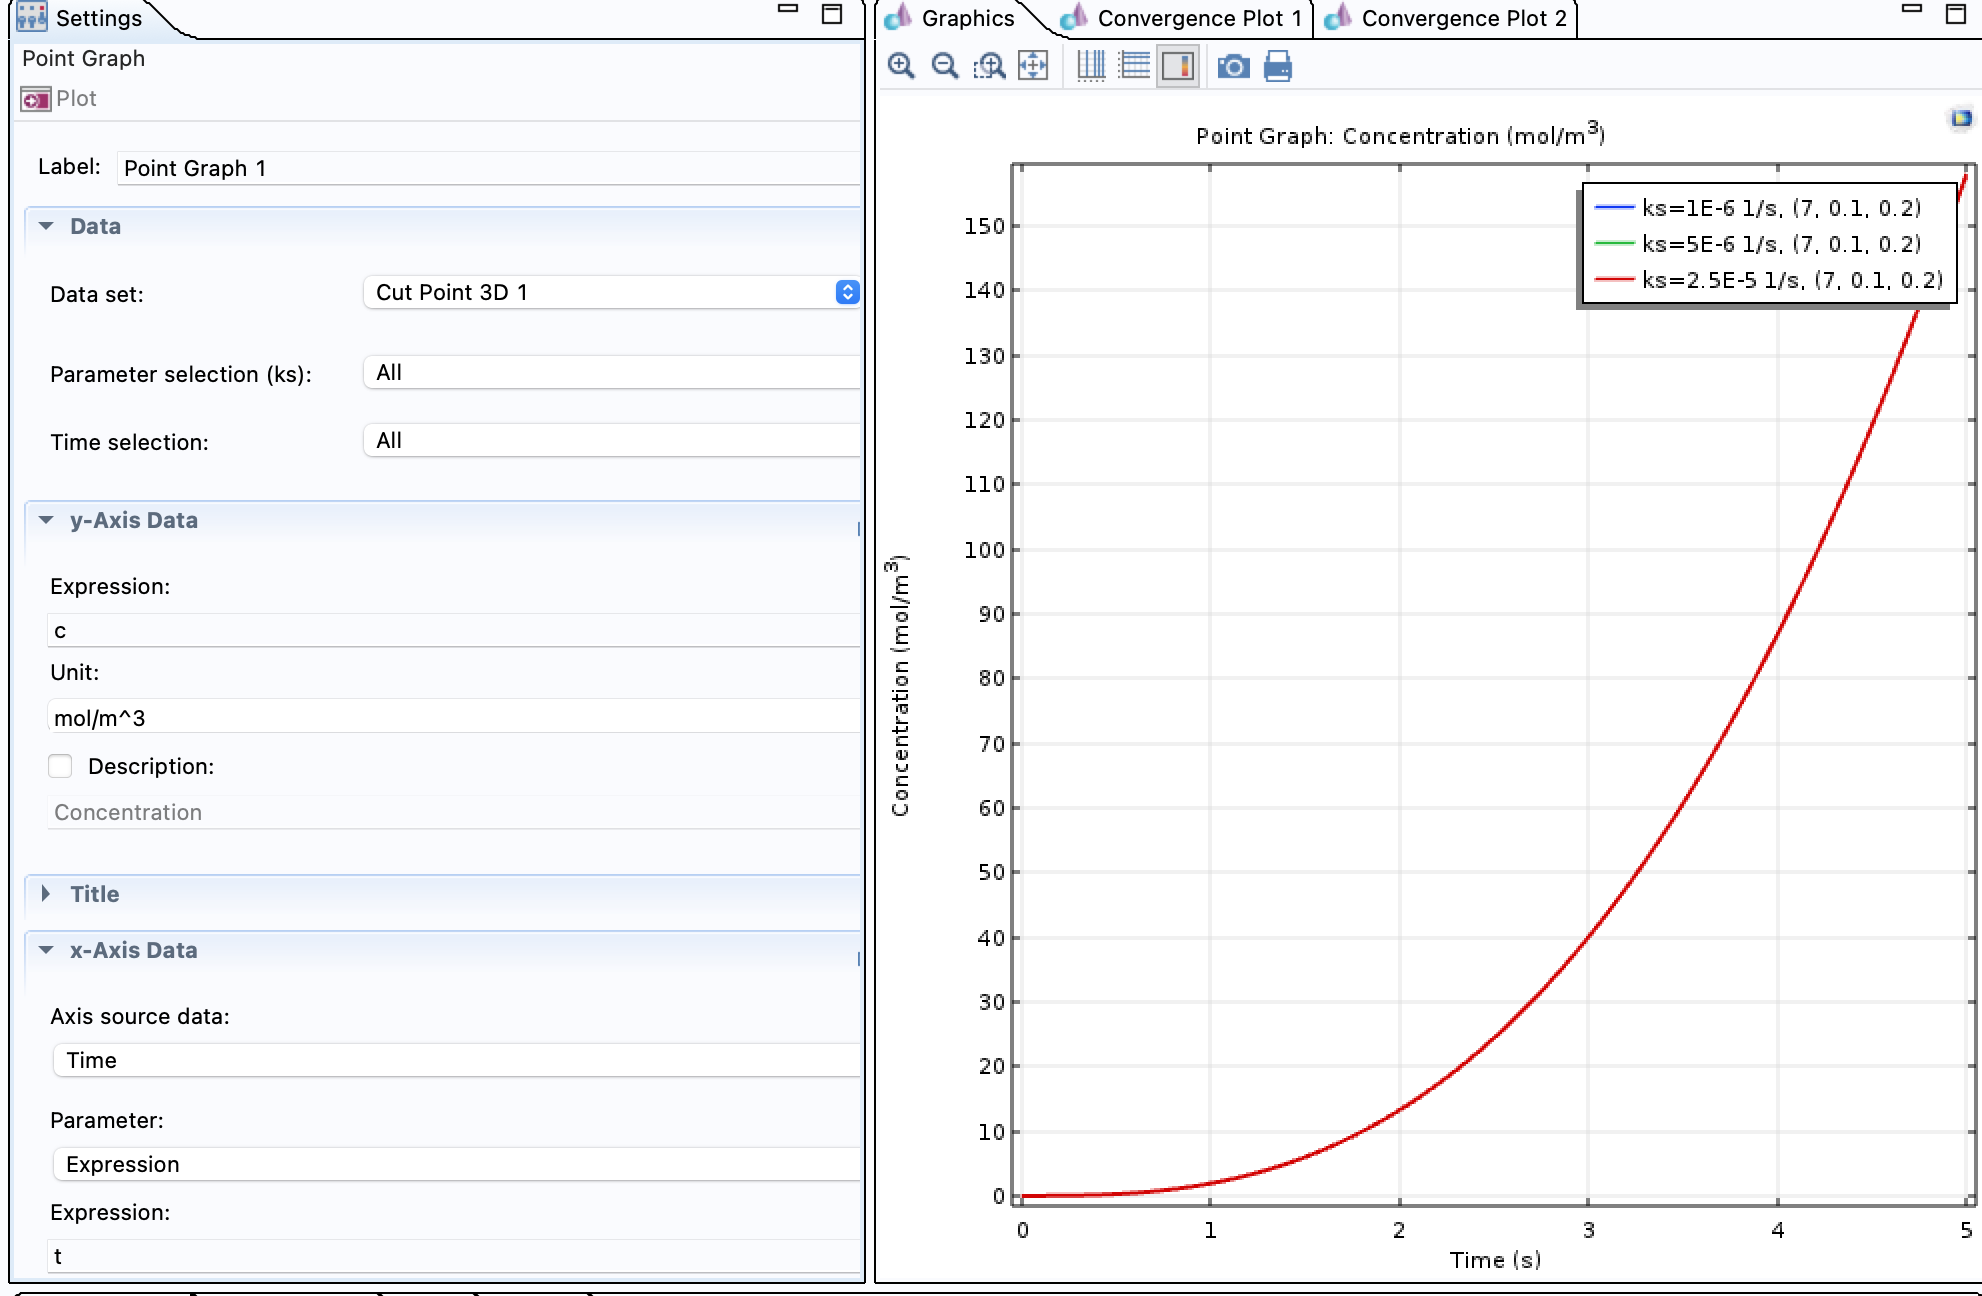Activate the Zoom Box tool
This screenshot has width=1982, height=1296.
click(x=989, y=67)
